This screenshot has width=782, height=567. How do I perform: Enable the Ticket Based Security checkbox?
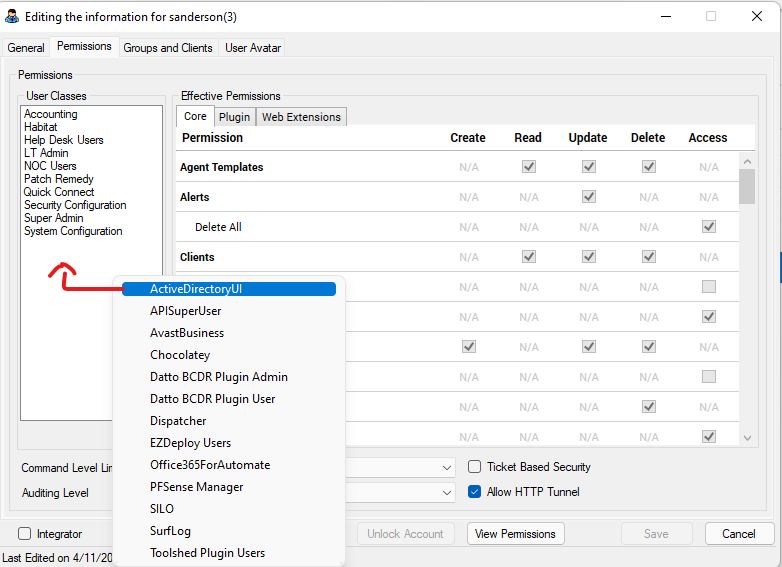coord(475,467)
